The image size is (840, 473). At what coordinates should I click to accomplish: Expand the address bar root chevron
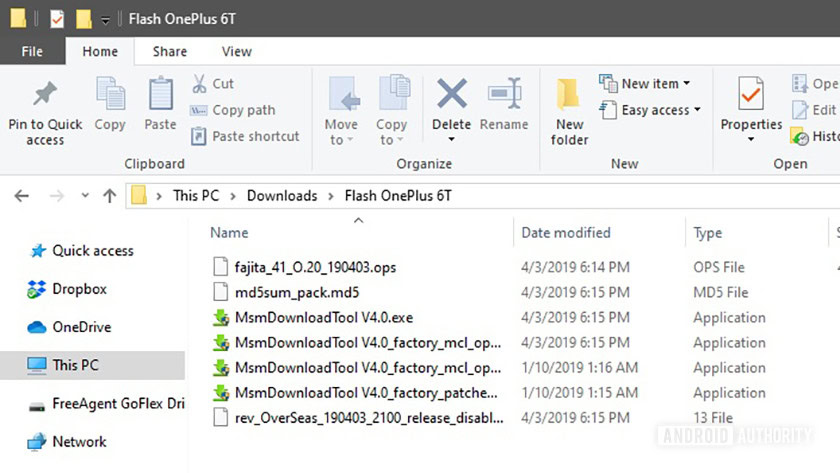tap(159, 197)
